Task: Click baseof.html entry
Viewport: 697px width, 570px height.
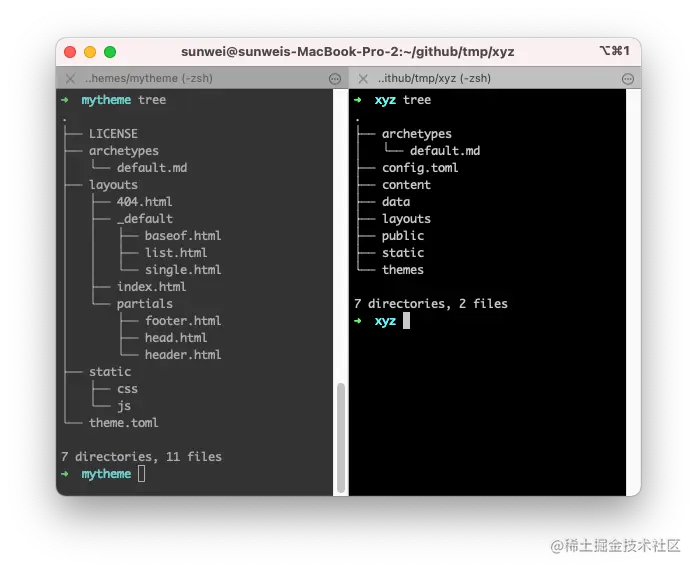Action: click(x=183, y=236)
